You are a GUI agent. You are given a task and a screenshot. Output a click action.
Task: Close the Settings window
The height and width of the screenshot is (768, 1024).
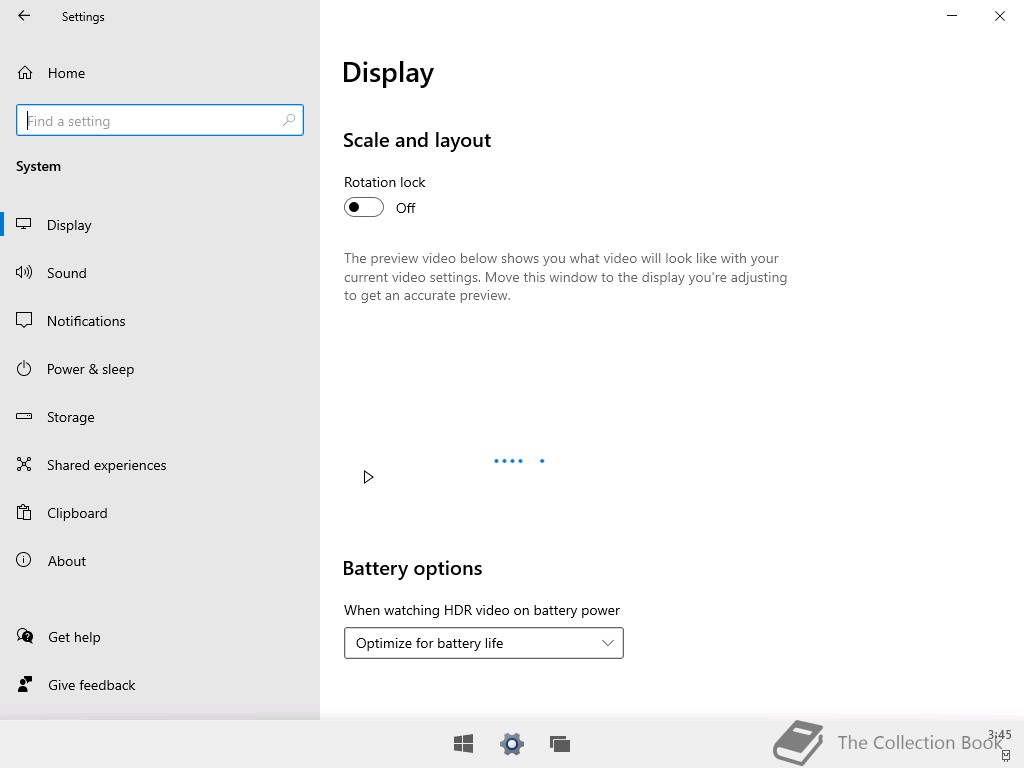tap(1000, 16)
